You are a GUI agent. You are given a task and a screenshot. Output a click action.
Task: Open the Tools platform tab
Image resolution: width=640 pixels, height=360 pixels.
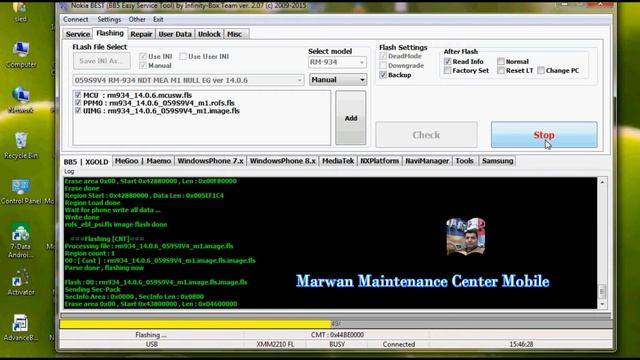464,161
